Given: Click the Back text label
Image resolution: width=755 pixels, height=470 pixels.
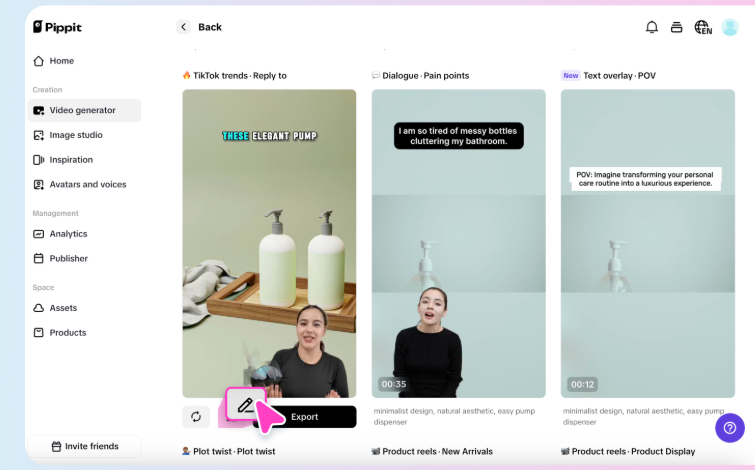Looking at the screenshot, I should [210, 27].
